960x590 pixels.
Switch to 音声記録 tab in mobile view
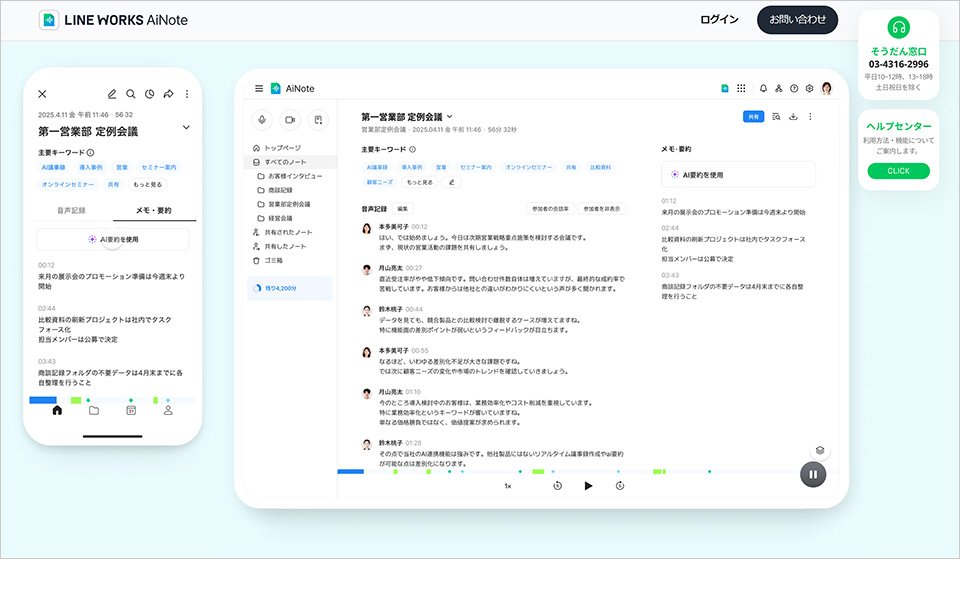point(71,210)
